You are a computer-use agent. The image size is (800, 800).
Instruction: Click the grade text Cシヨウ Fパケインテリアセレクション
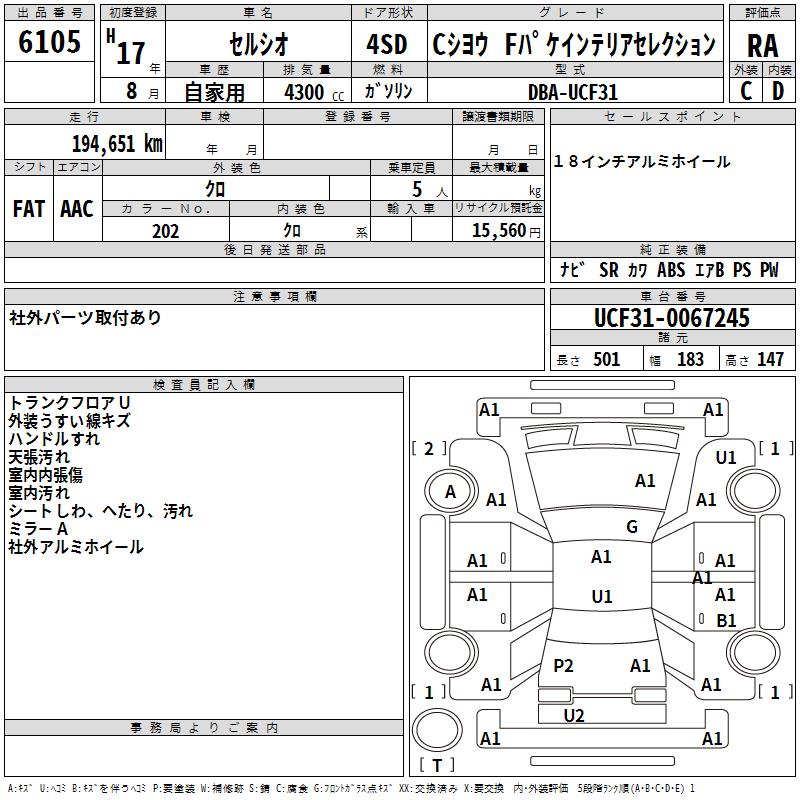[x=574, y=44]
